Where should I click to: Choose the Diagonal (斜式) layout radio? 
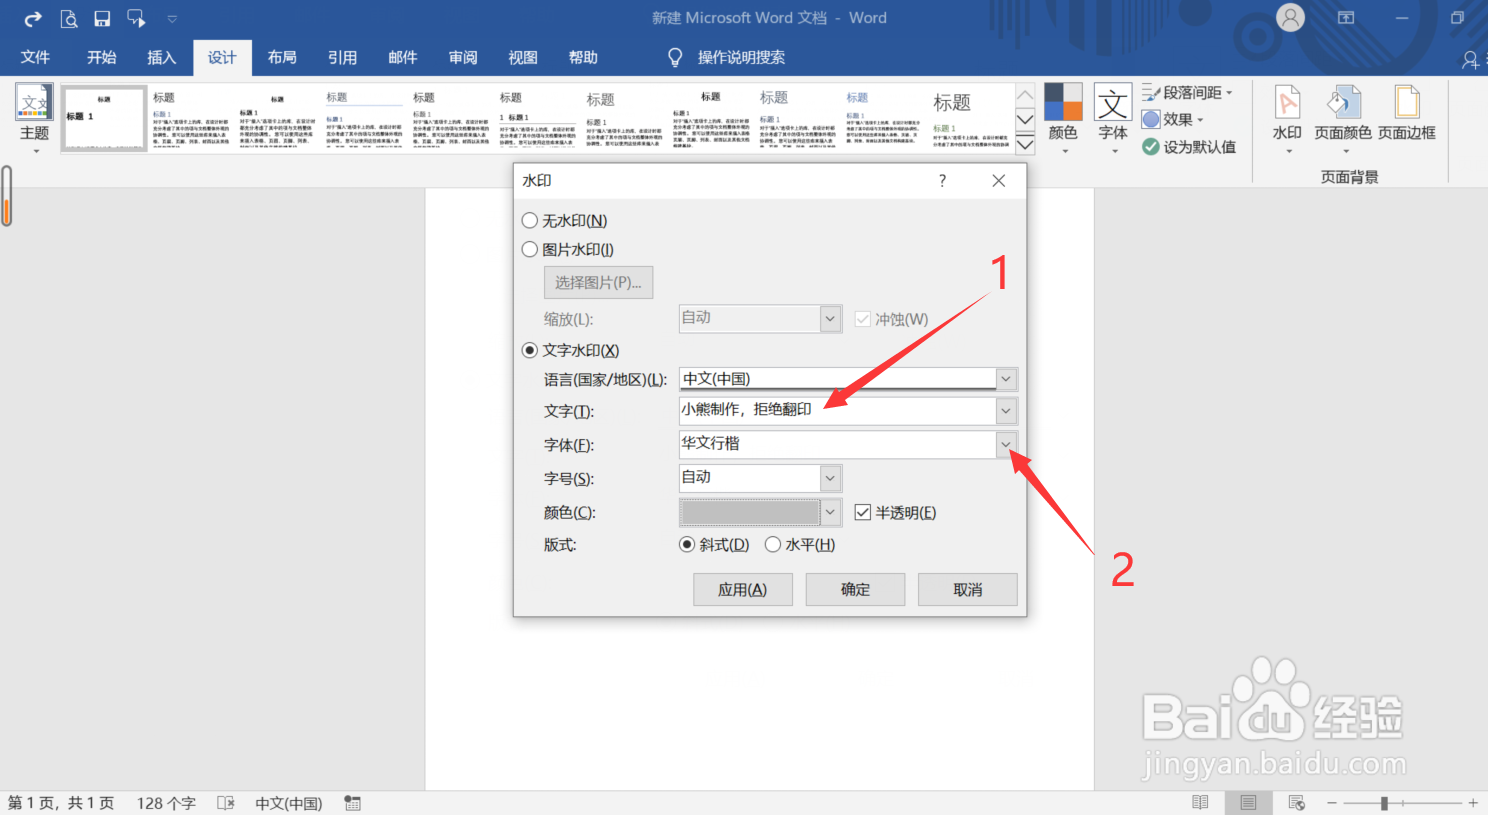click(x=687, y=545)
